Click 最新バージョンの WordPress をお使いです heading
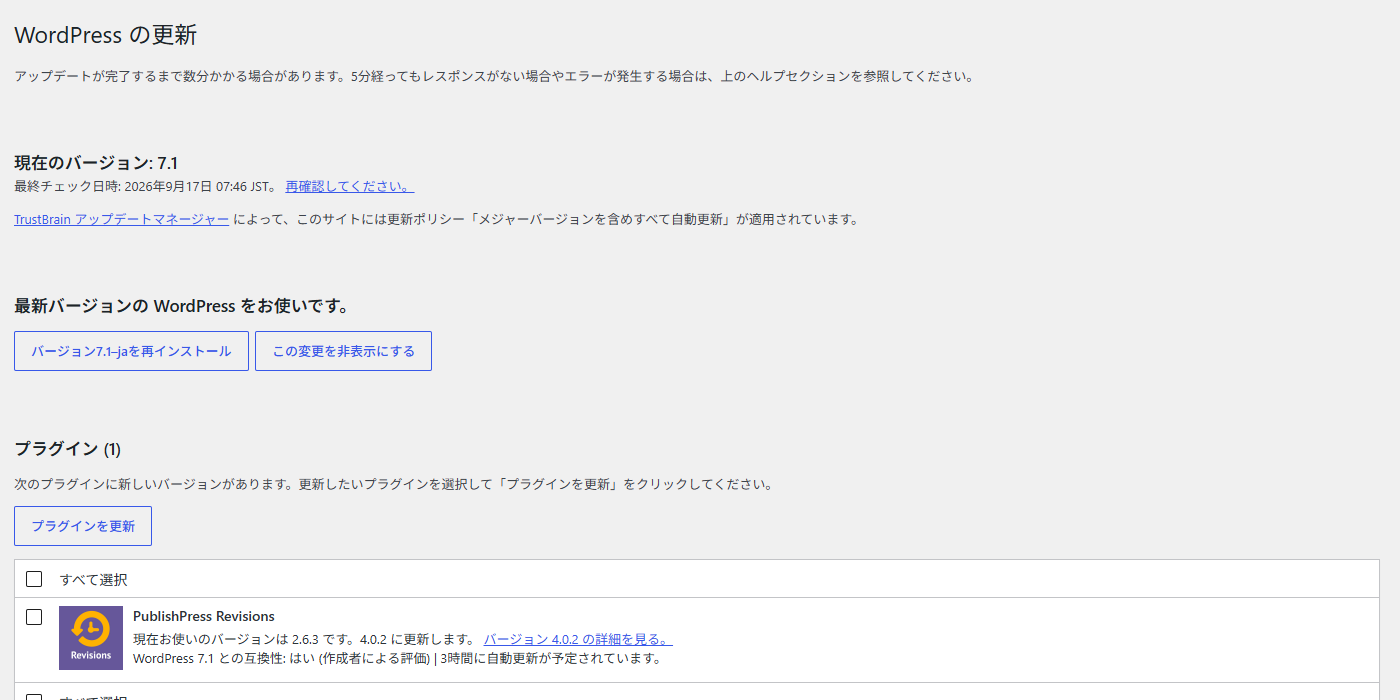The image size is (1400, 700). (x=181, y=306)
